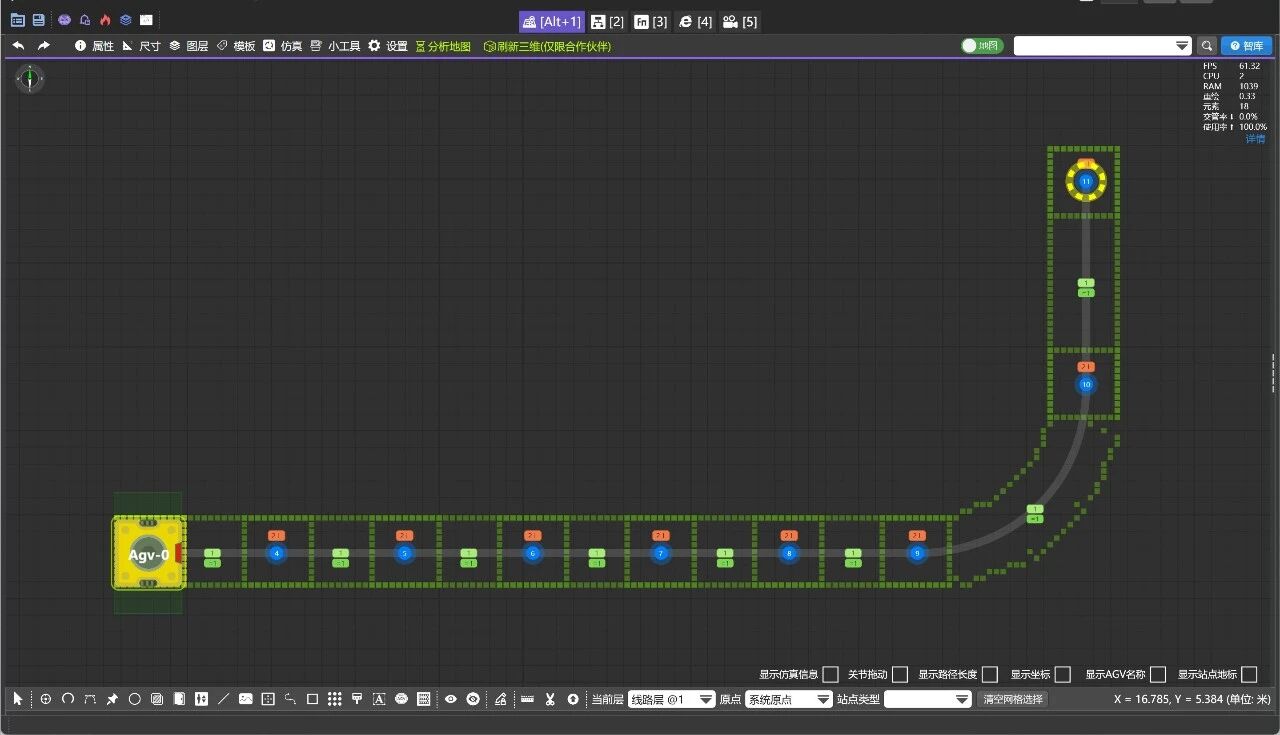Enable 显示路径长度 checkbox

click(990, 675)
